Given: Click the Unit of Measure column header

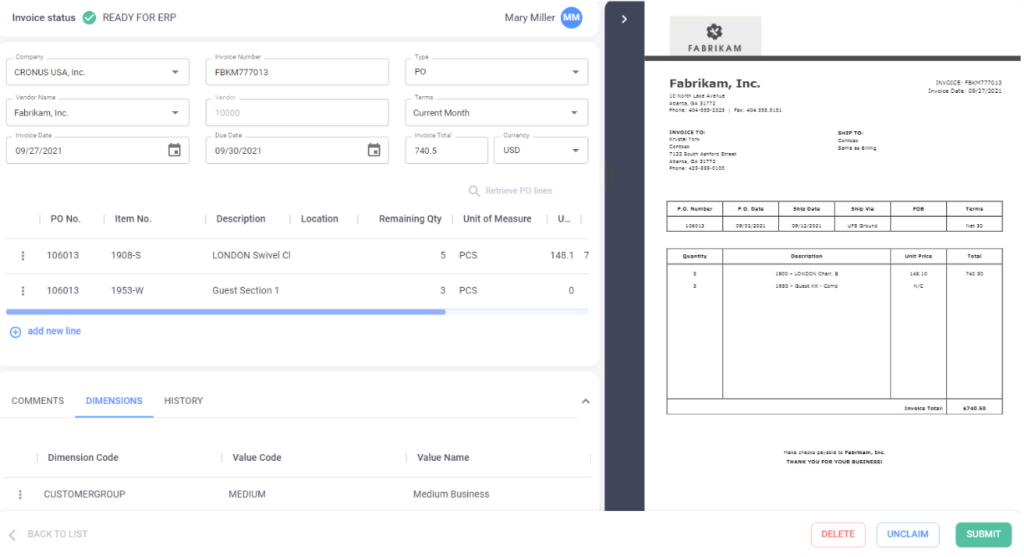Looking at the screenshot, I should tap(497, 219).
